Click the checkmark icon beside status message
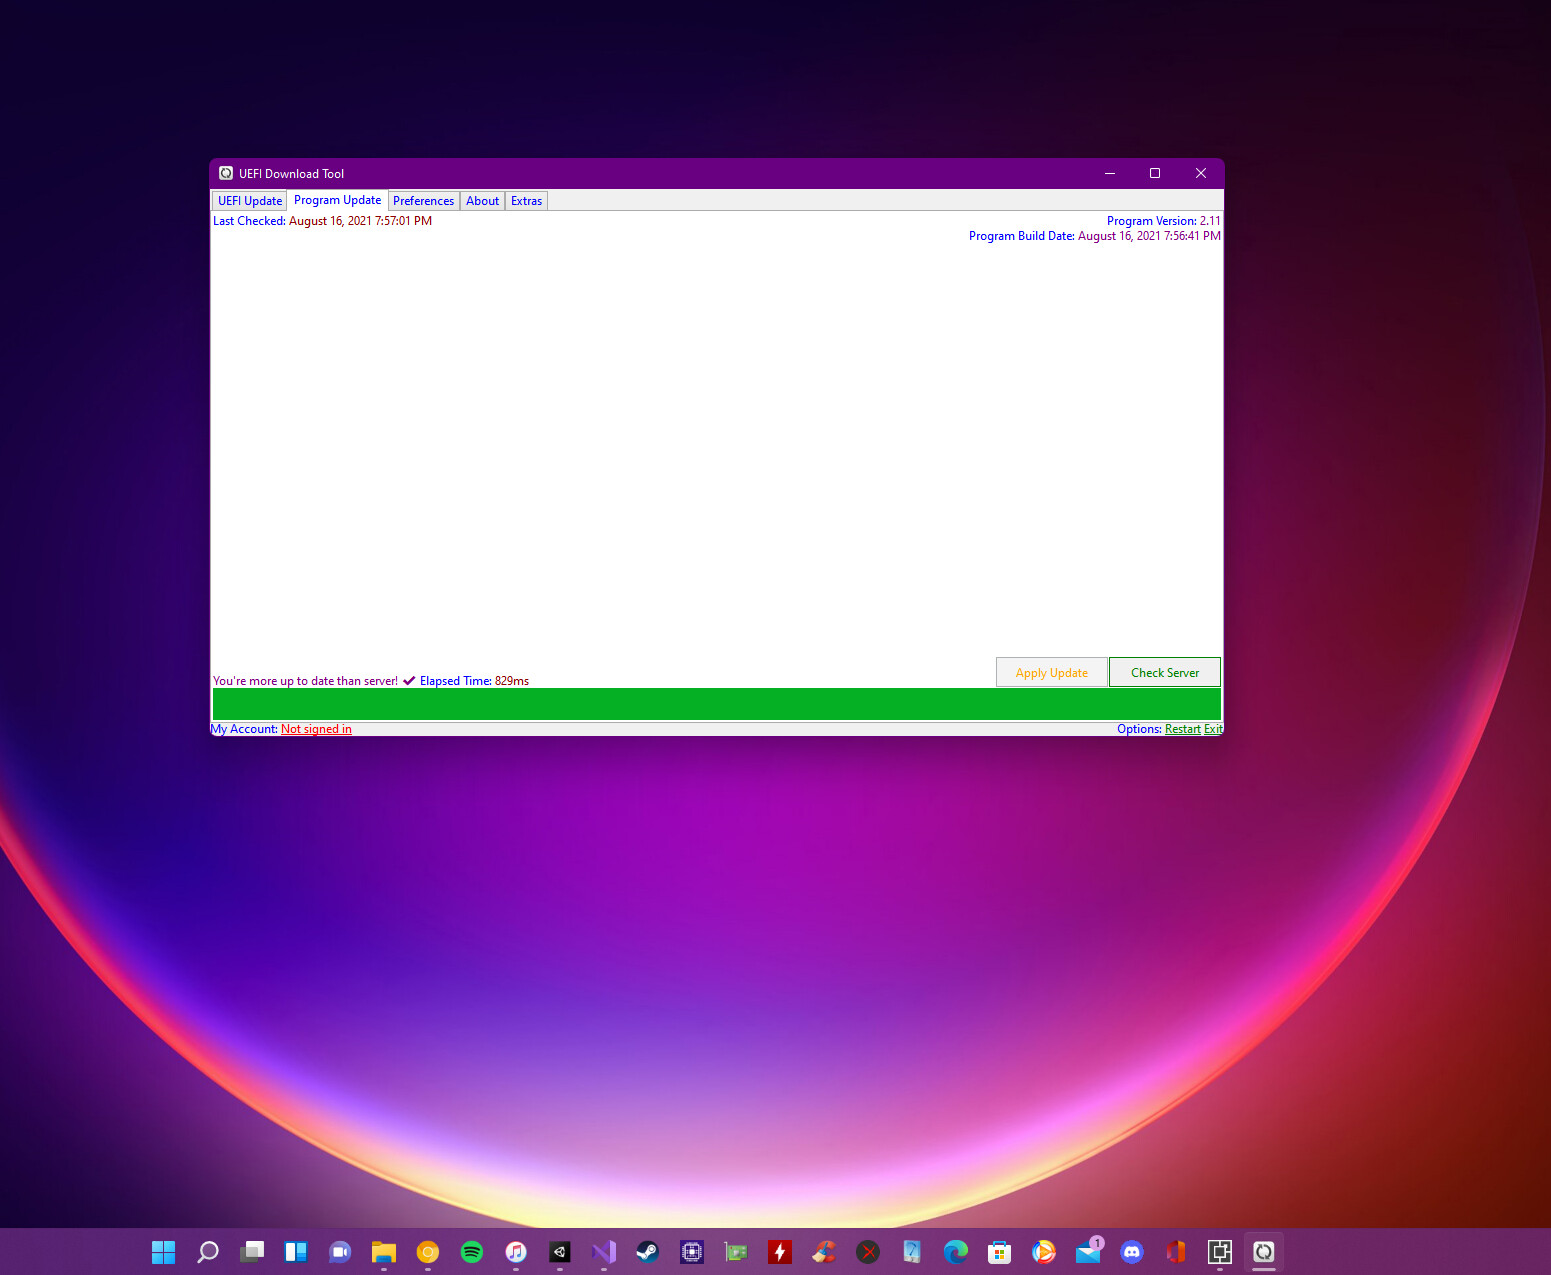 tap(409, 681)
